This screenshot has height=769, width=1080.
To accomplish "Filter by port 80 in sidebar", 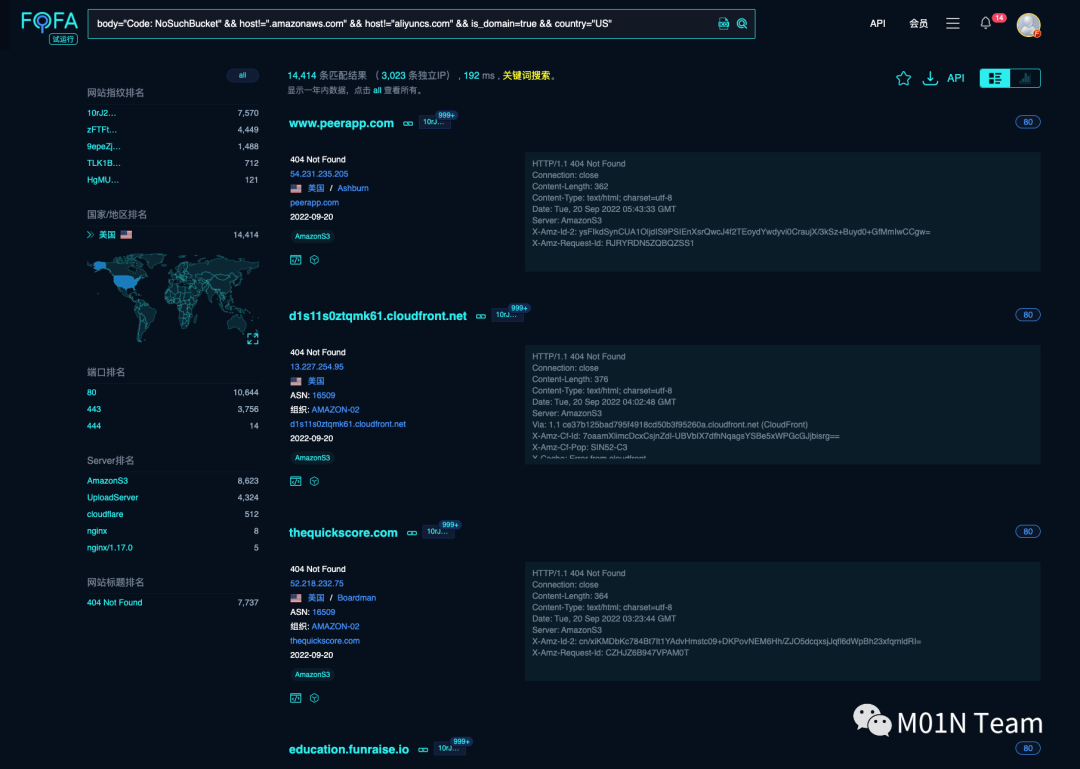I will [x=92, y=393].
